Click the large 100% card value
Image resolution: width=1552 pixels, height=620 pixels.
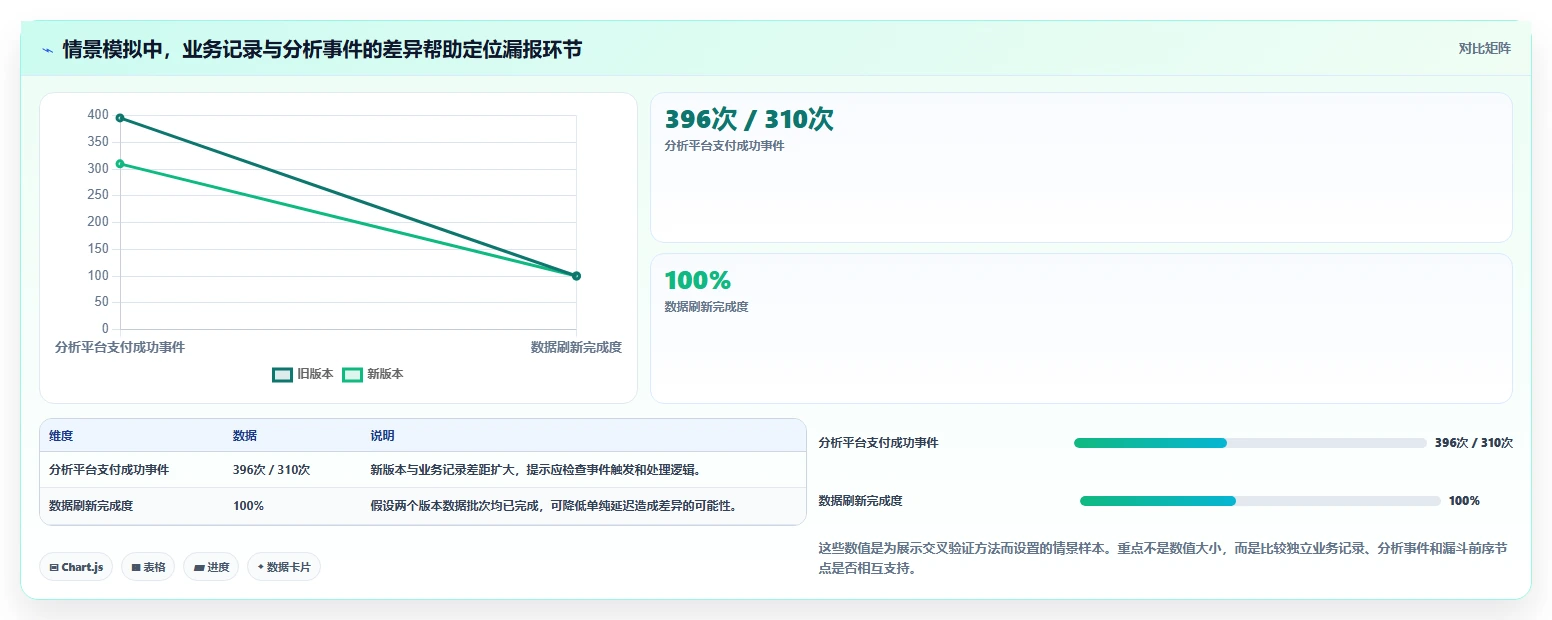coord(698,281)
